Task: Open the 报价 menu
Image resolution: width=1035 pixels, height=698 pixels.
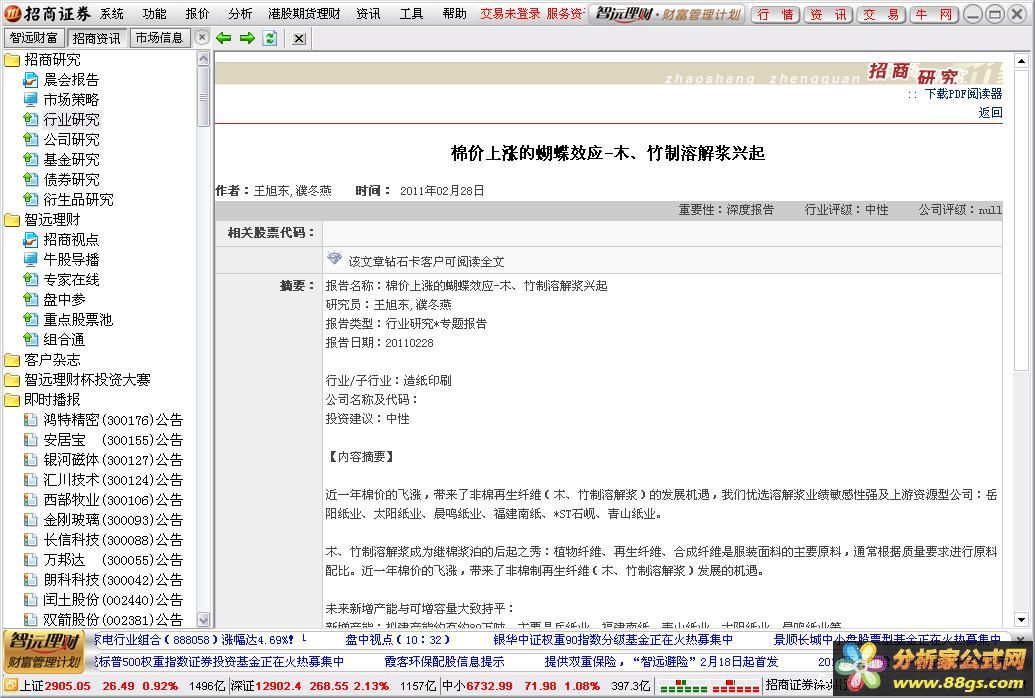Action: click(x=197, y=13)
